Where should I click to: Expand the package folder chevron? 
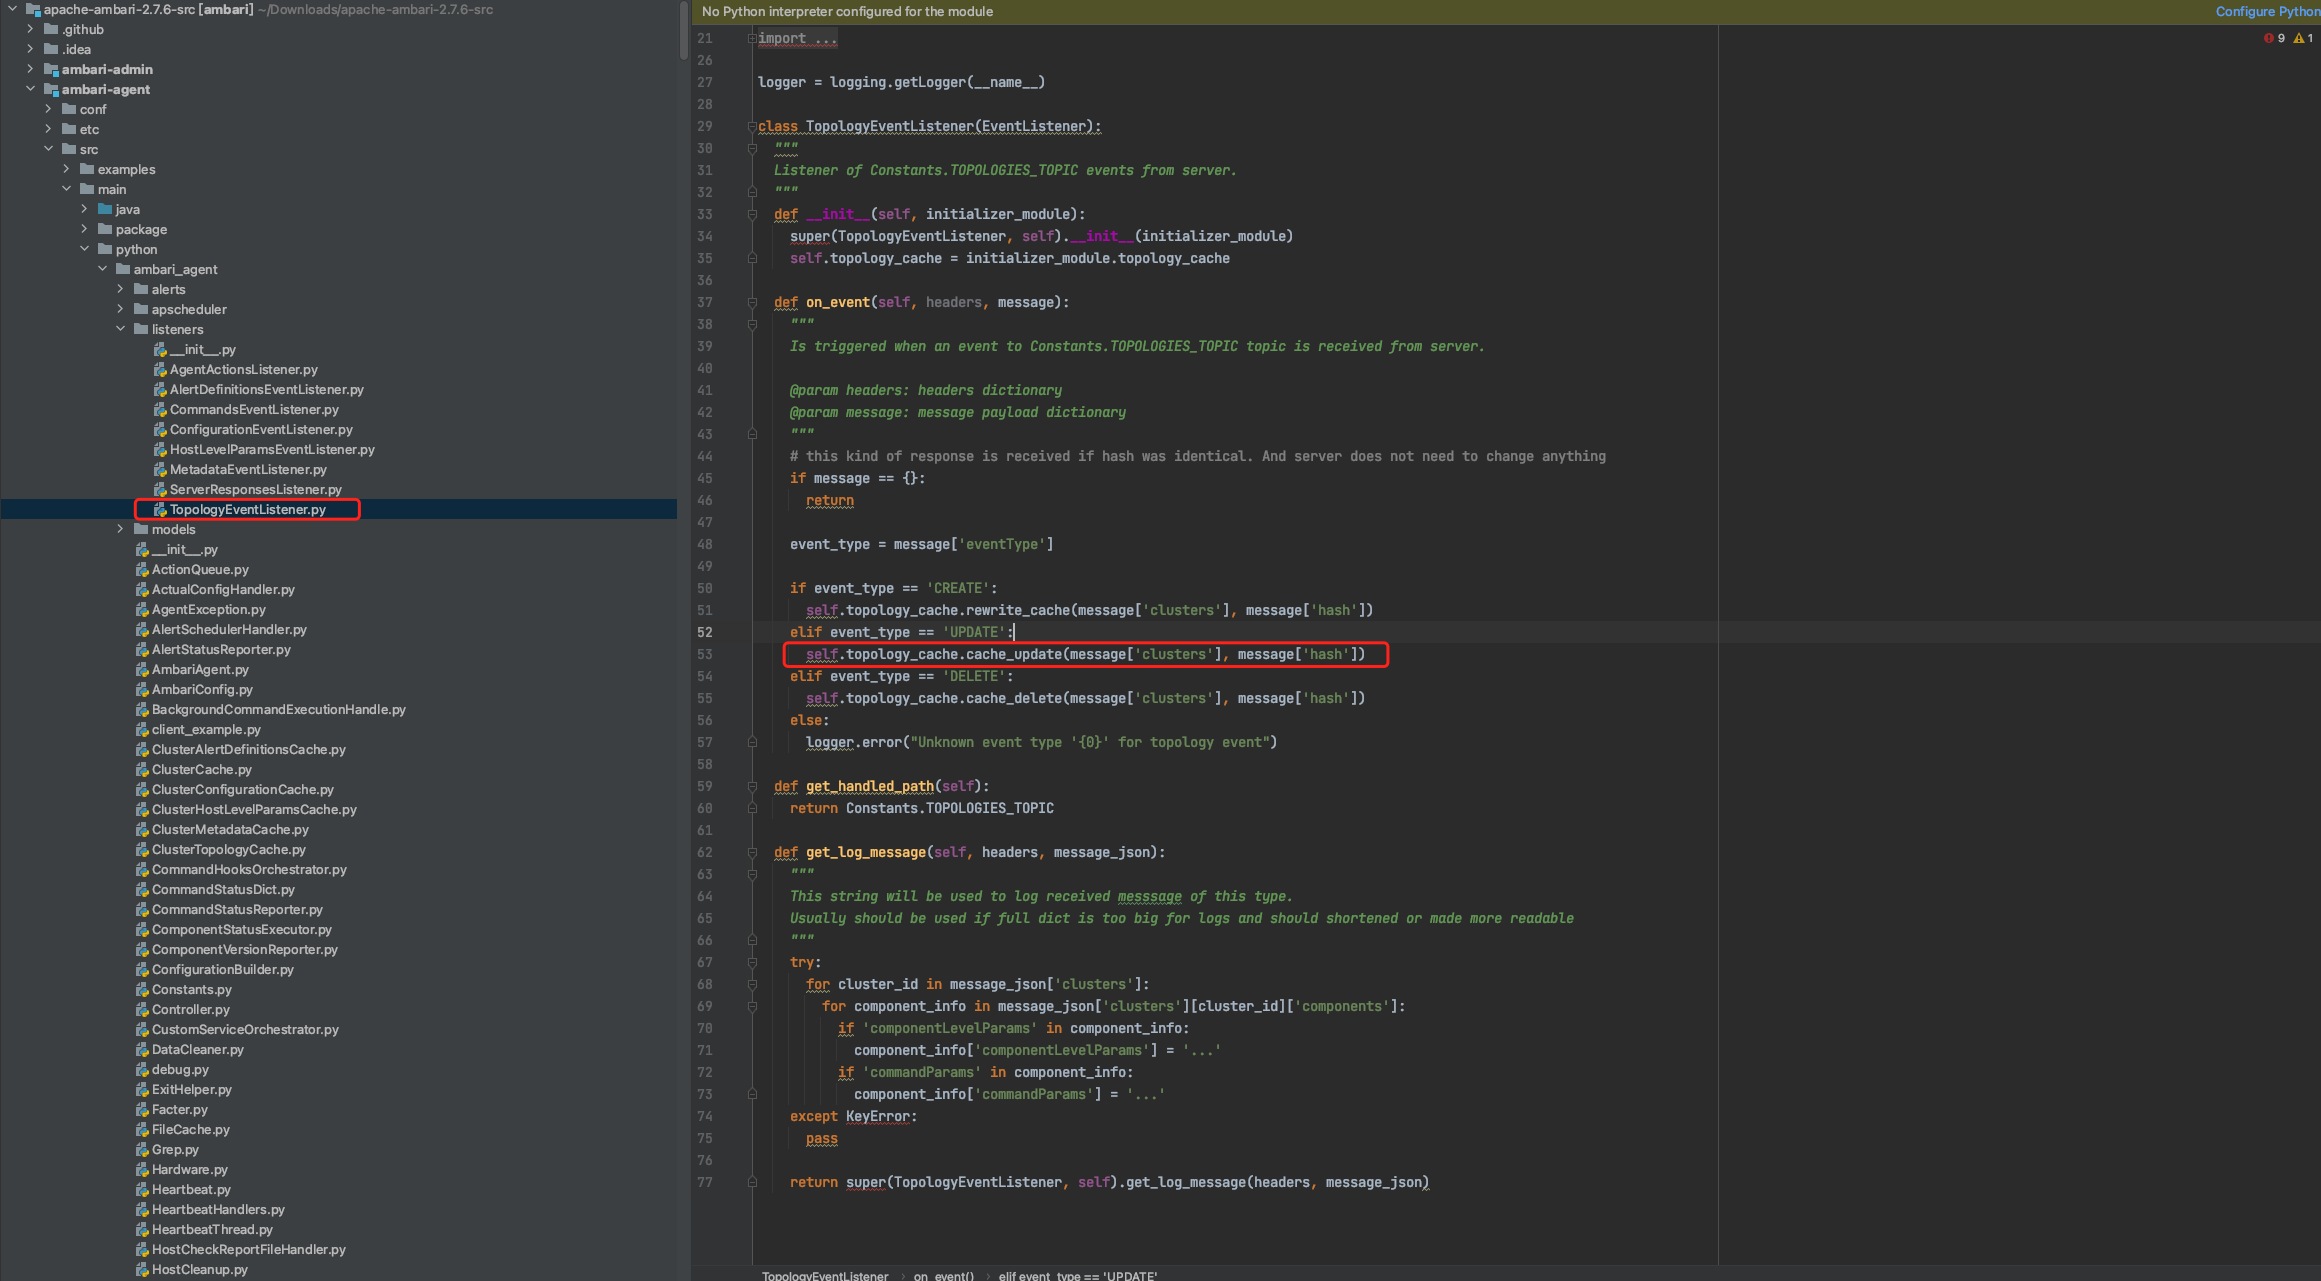[x=84, y=229]
